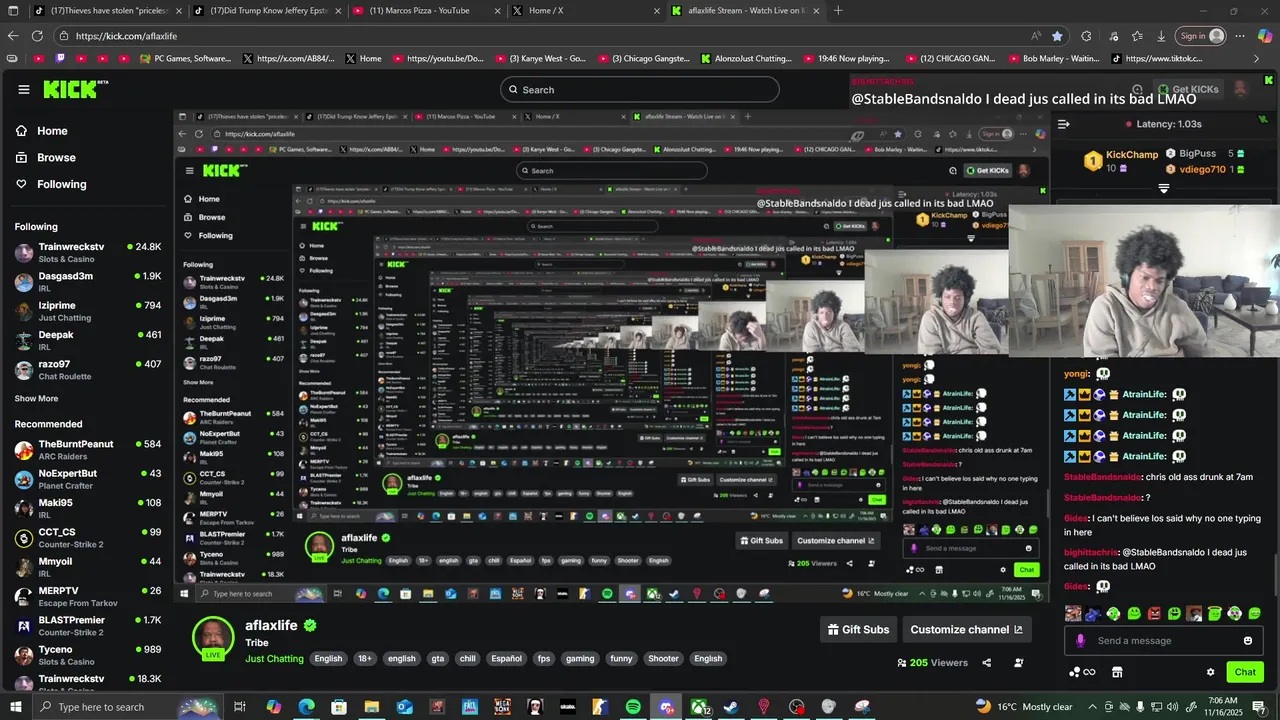Open Mmyoil recommended channel
The height and width of the screenshot is (720, 1280).
tap(88, 567)
